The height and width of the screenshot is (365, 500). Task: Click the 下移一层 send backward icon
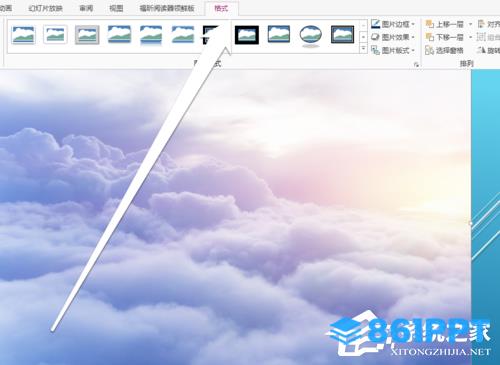[x=429, y=37]
